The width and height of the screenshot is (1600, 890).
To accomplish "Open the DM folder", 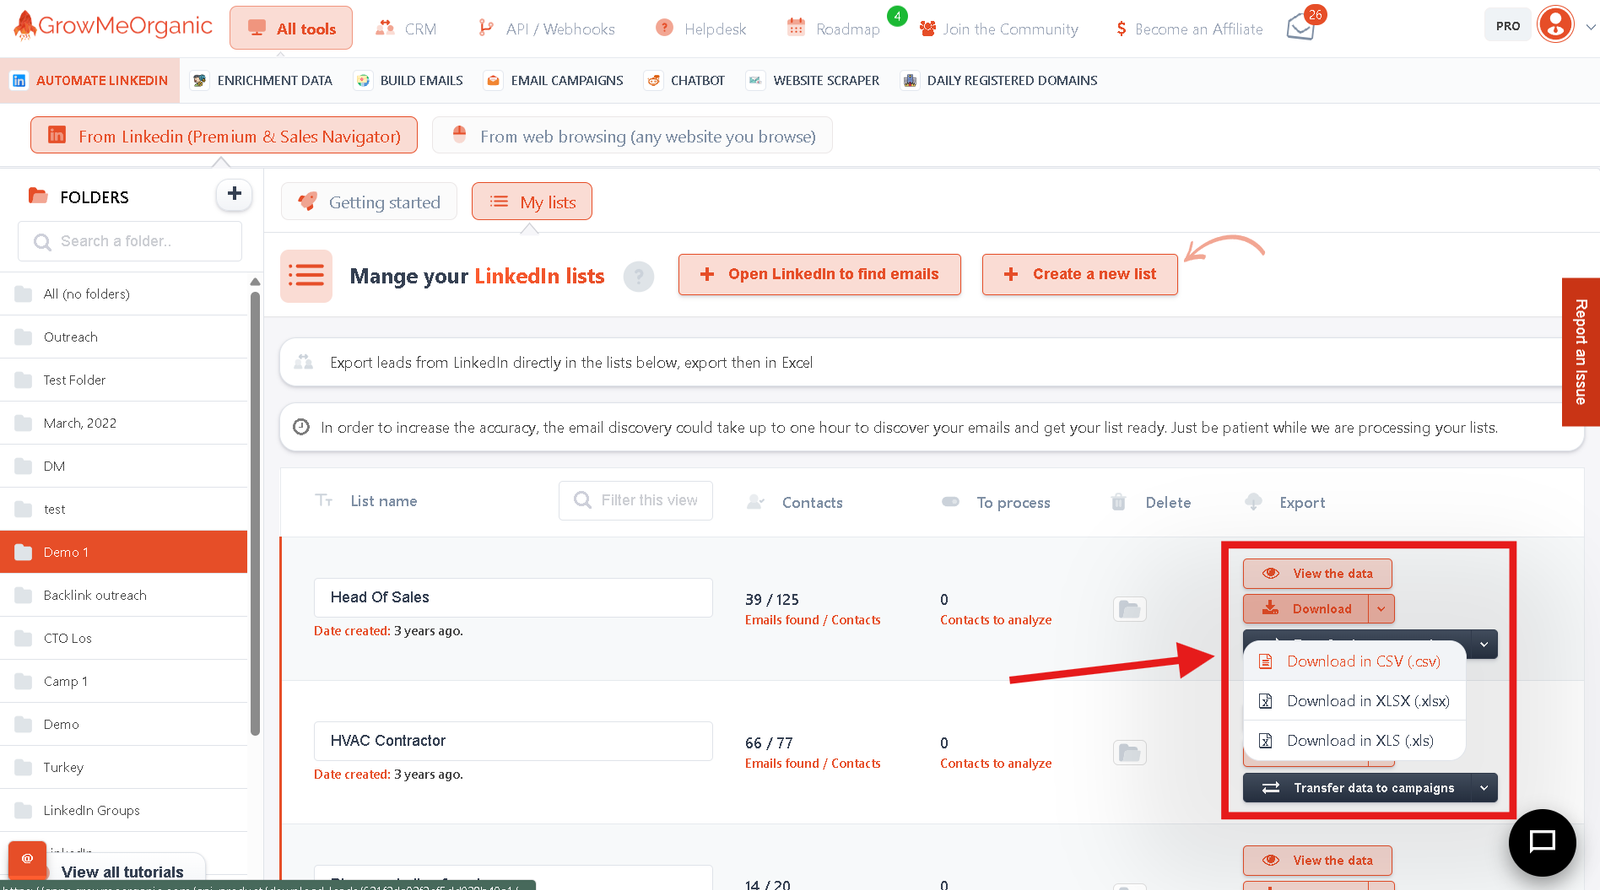I will click(124, 466).
